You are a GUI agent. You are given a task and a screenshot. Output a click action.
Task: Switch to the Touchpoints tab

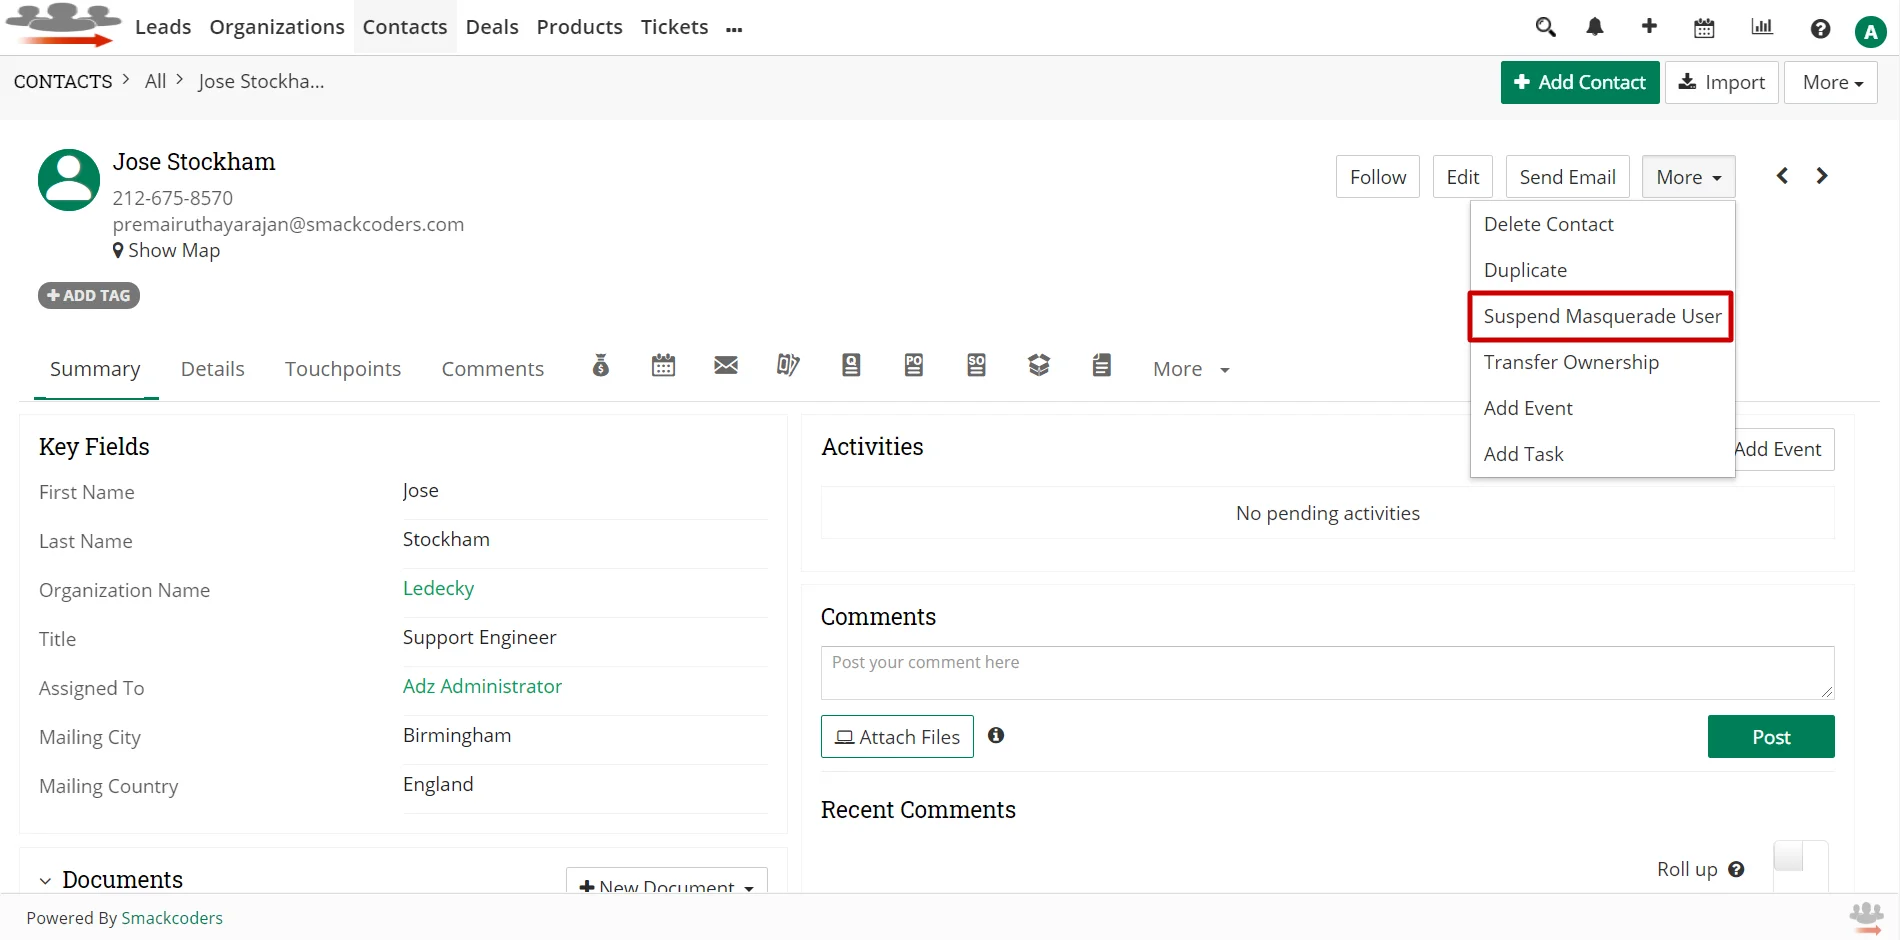click(343, 369)
